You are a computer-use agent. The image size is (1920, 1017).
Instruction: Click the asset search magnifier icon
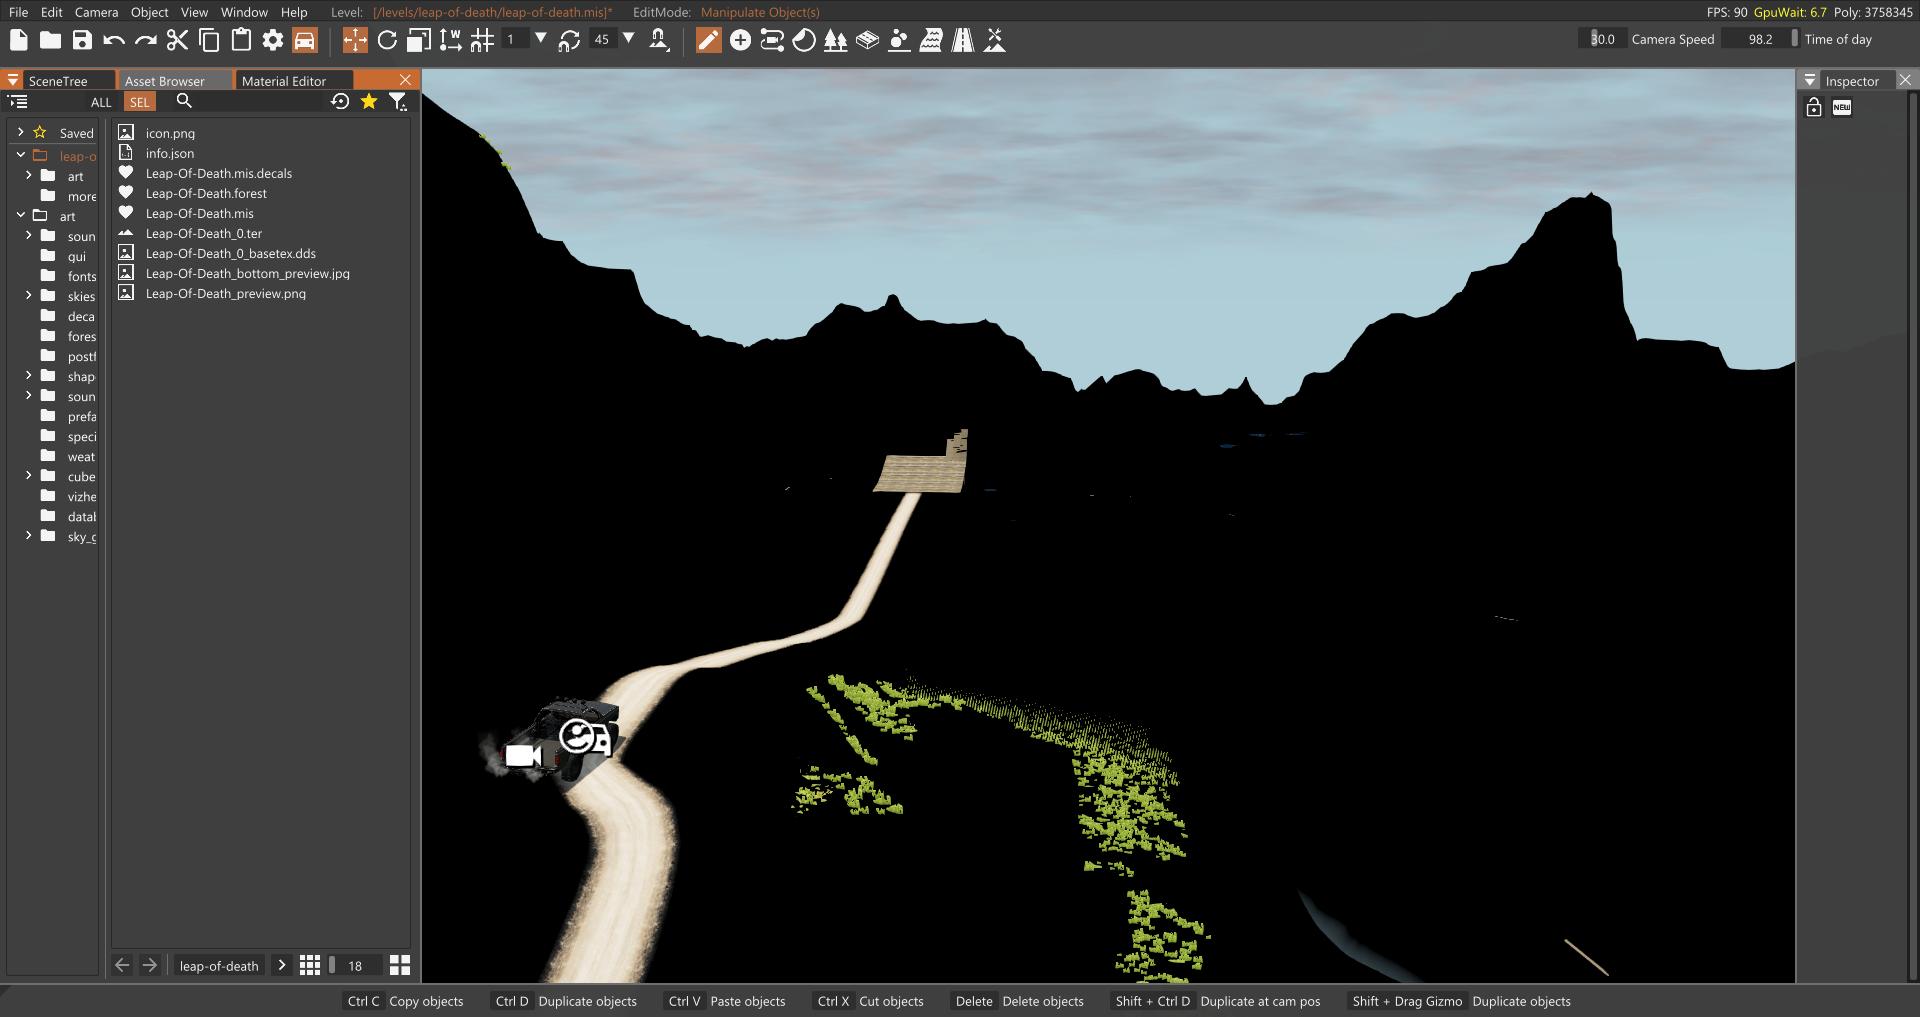click(x=184, y=101)
